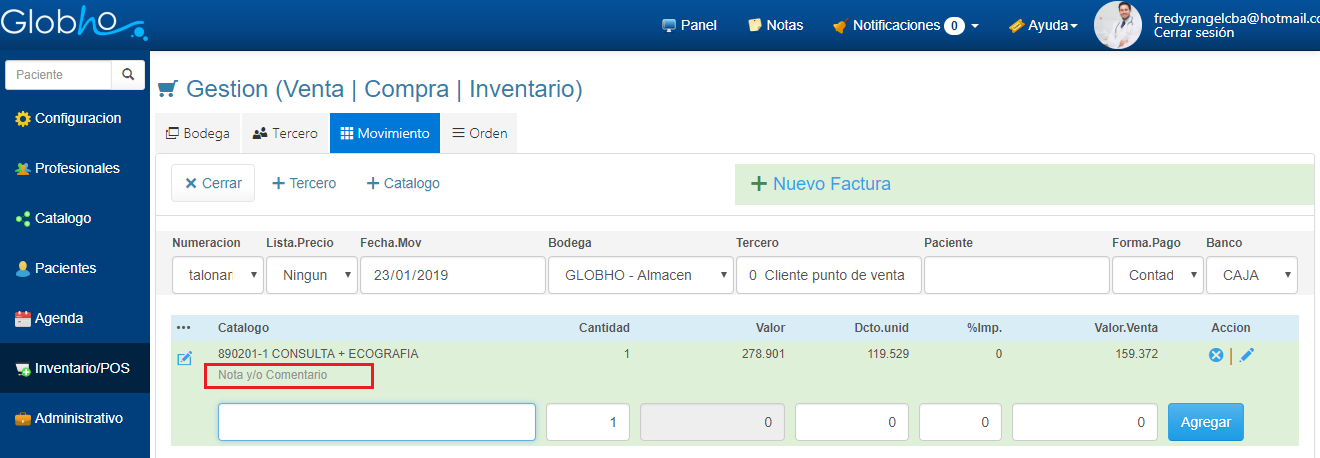
Task: Open the Panel link in top bar
Action: click(x=689, y=25)
